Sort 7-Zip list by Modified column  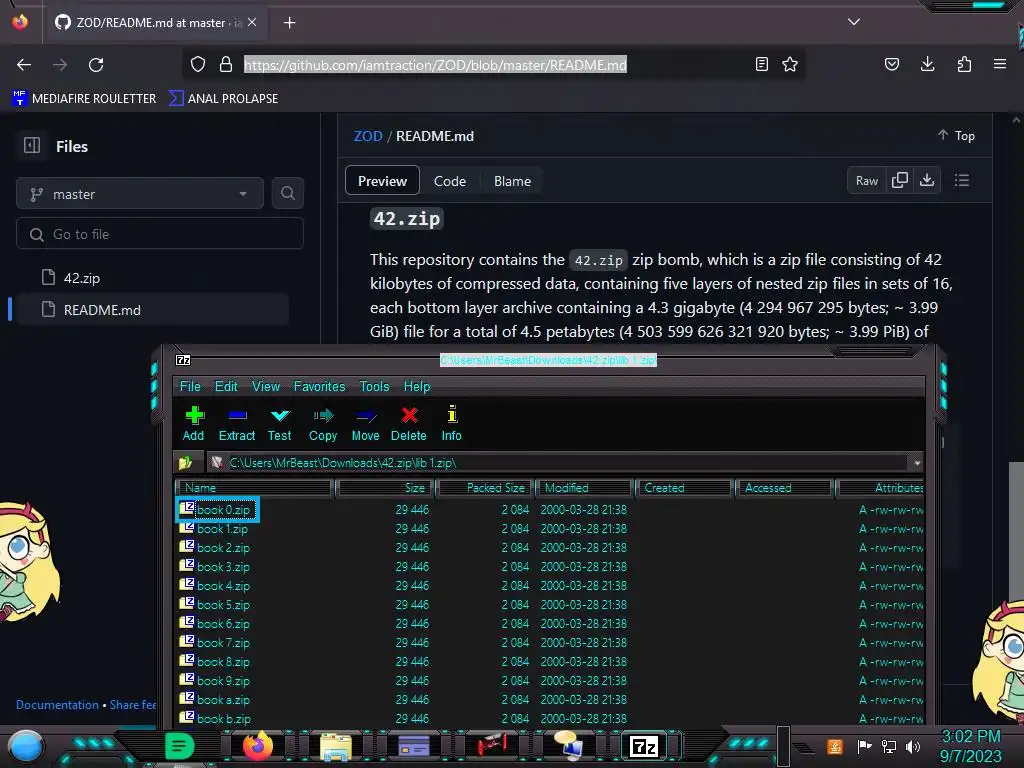pos(585,488)
